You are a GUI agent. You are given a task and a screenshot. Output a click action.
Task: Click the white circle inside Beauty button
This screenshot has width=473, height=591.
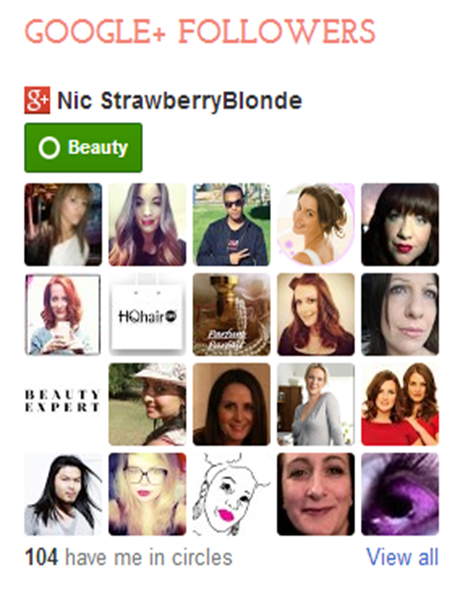49,148
